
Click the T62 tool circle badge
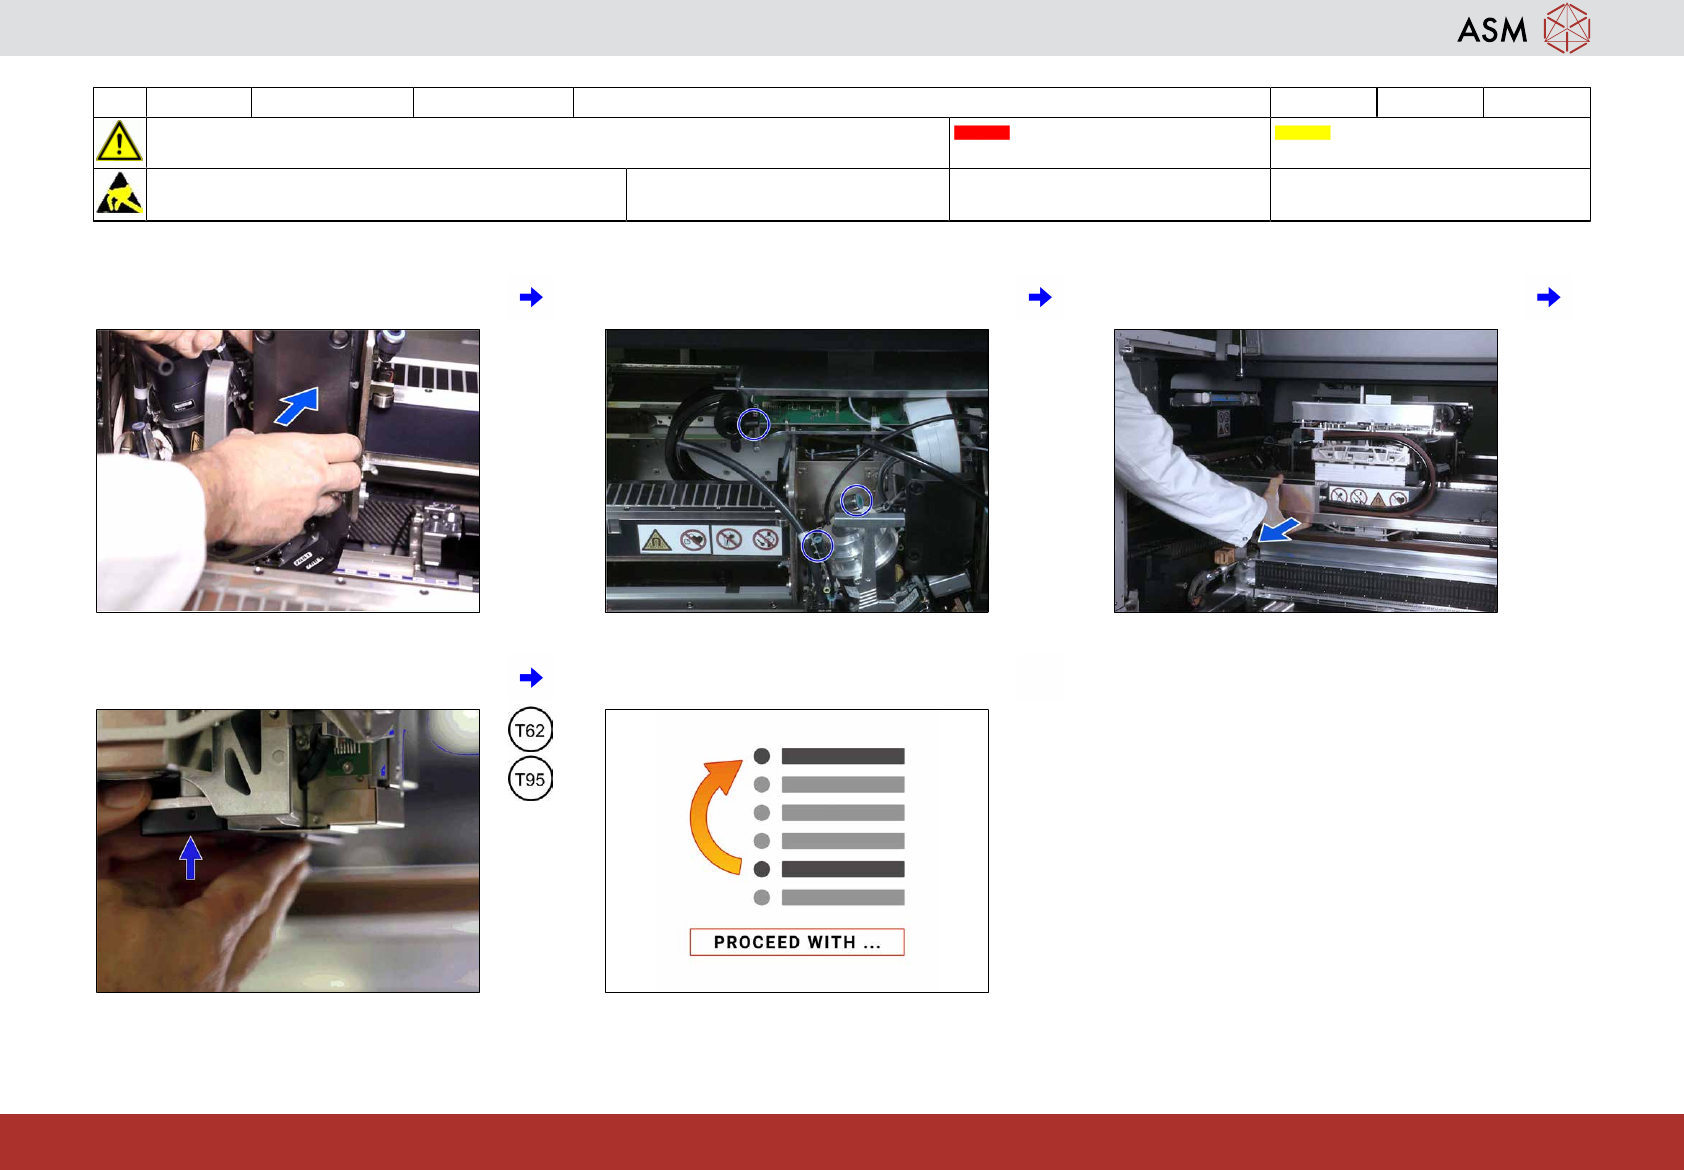(530, 730)
